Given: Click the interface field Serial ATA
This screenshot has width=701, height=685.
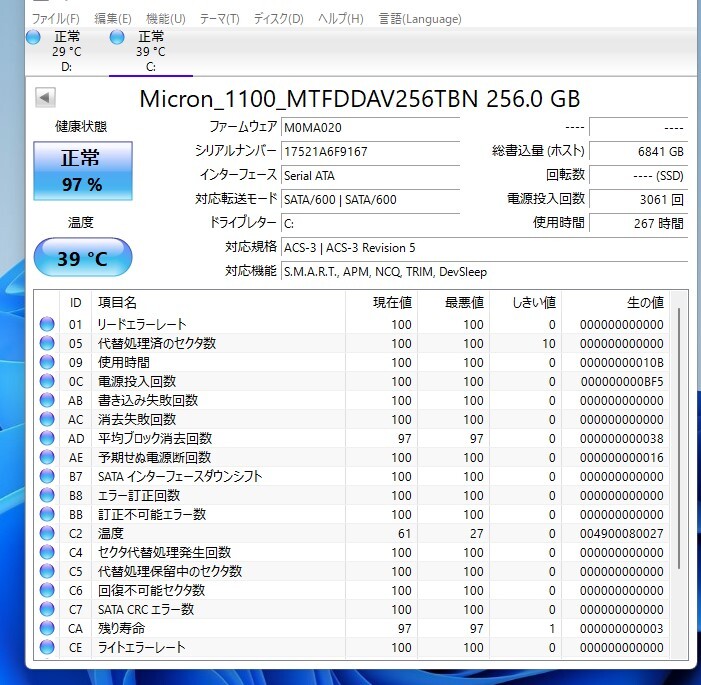Looking at the screenshot, I should tap(370, 175).
